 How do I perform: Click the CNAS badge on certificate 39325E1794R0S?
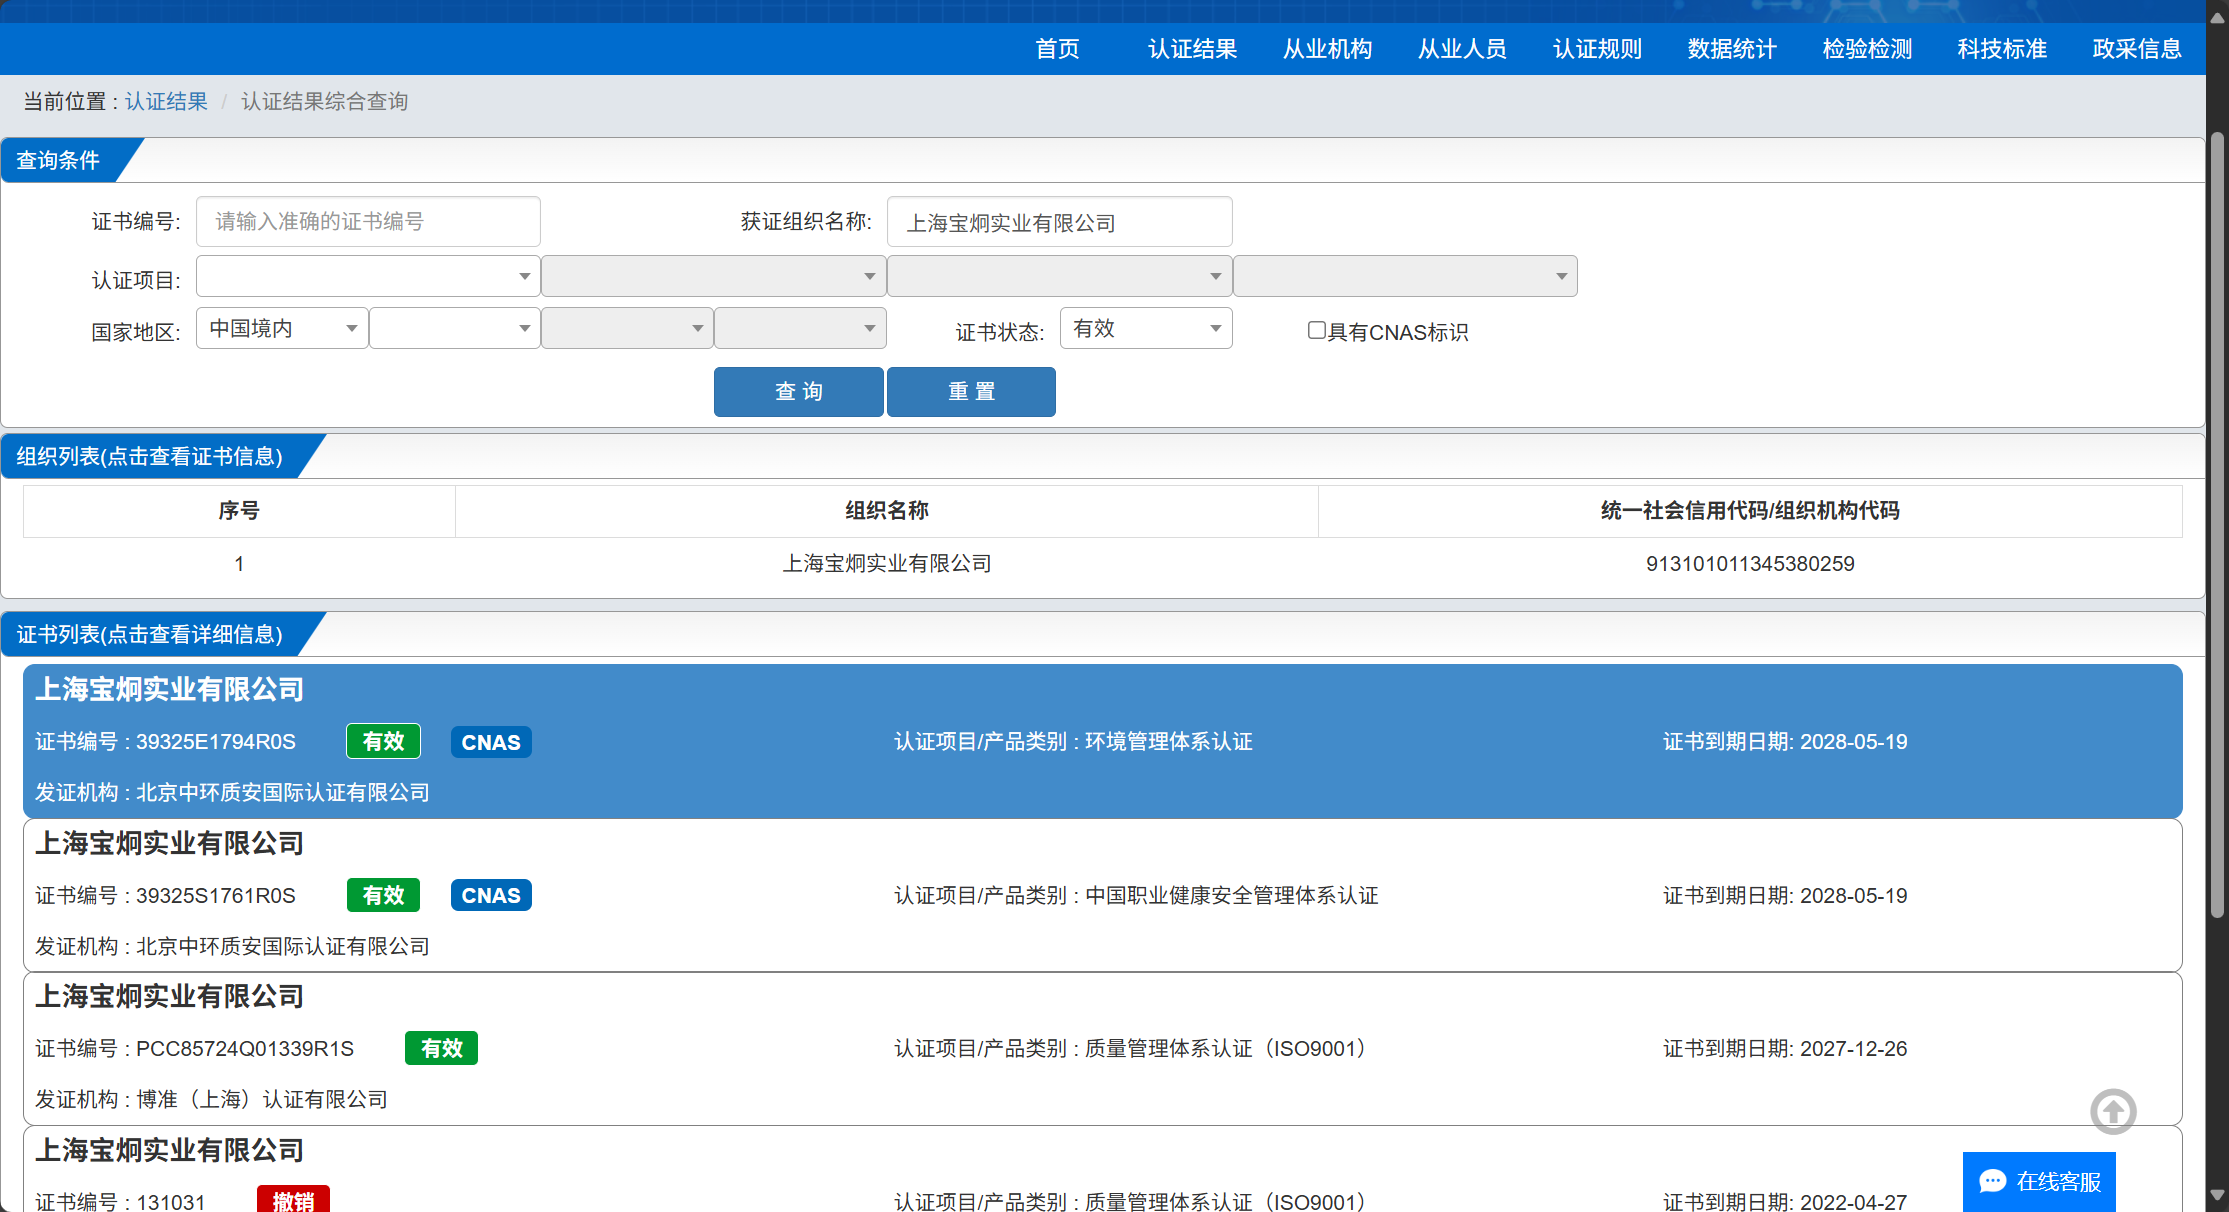click(x=490, y=742)
